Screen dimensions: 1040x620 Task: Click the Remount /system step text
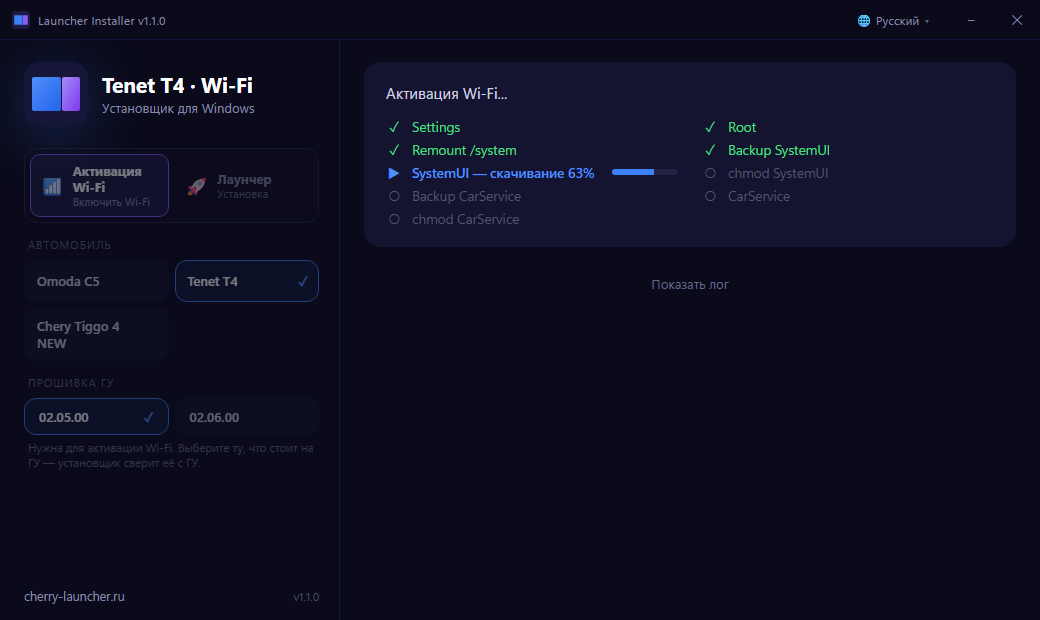pos(464,150)
